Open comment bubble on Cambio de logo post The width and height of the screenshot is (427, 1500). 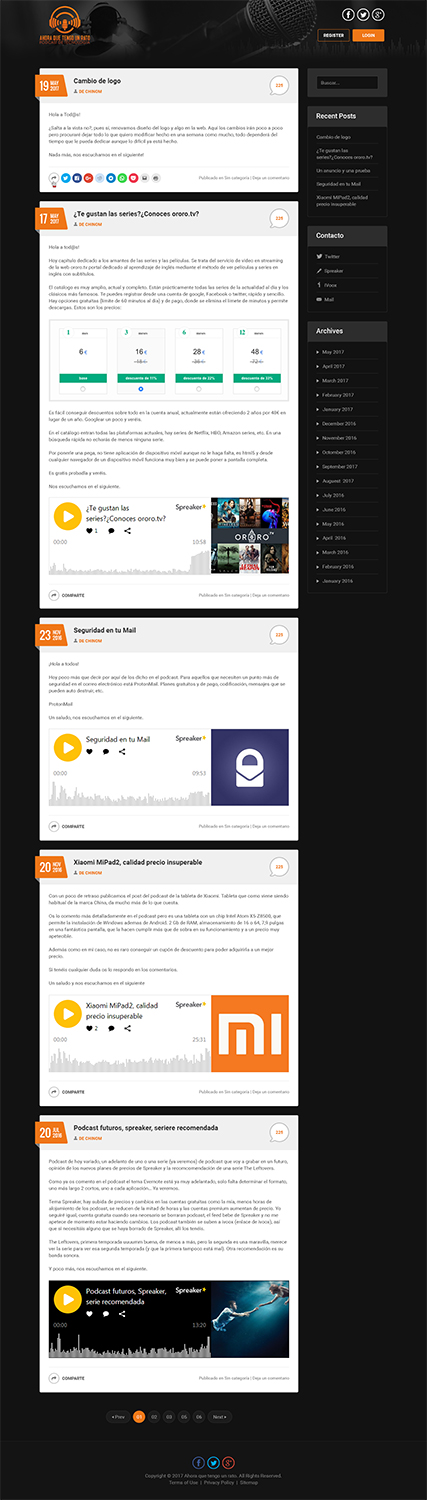[x=279, y=85]
